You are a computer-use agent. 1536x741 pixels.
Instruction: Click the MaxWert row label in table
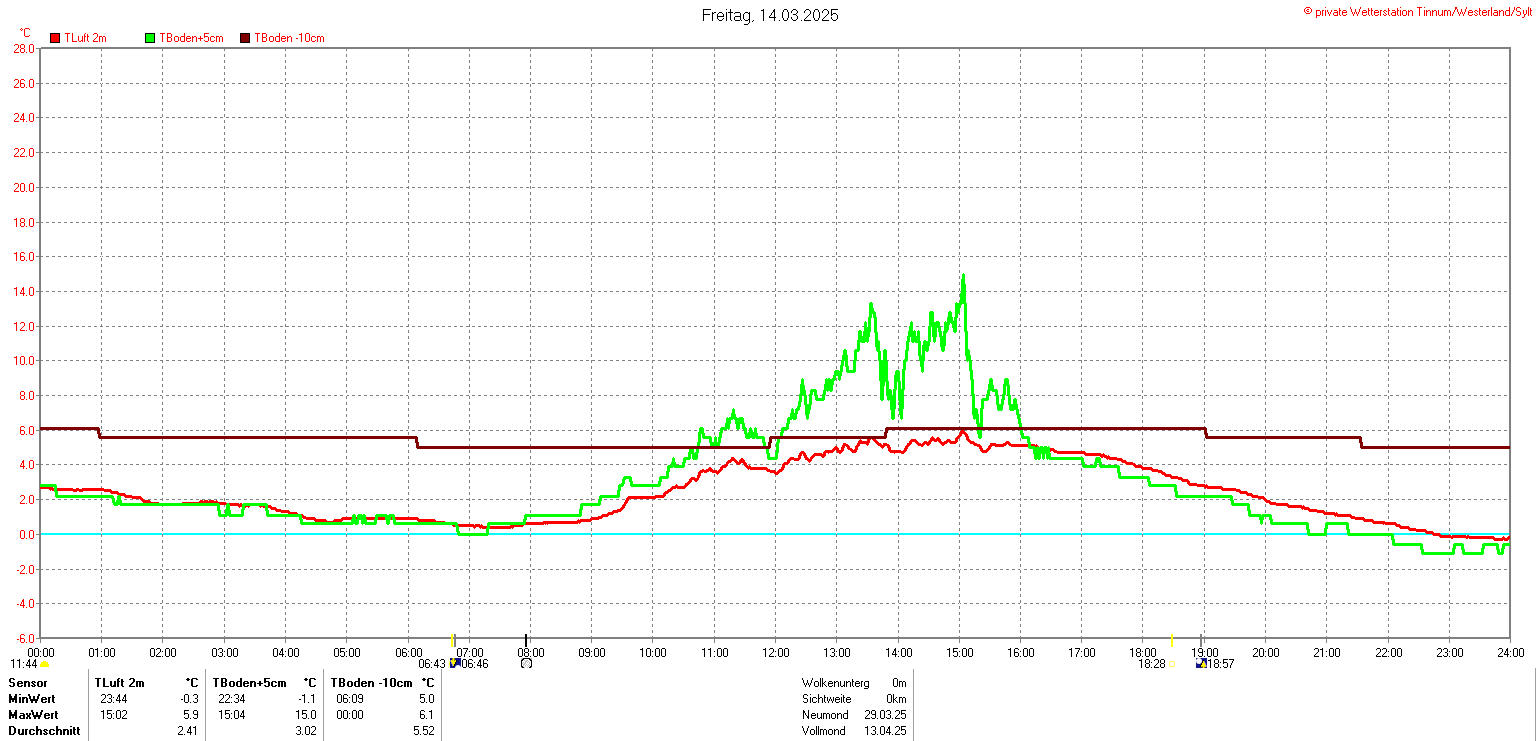(33, 715)
